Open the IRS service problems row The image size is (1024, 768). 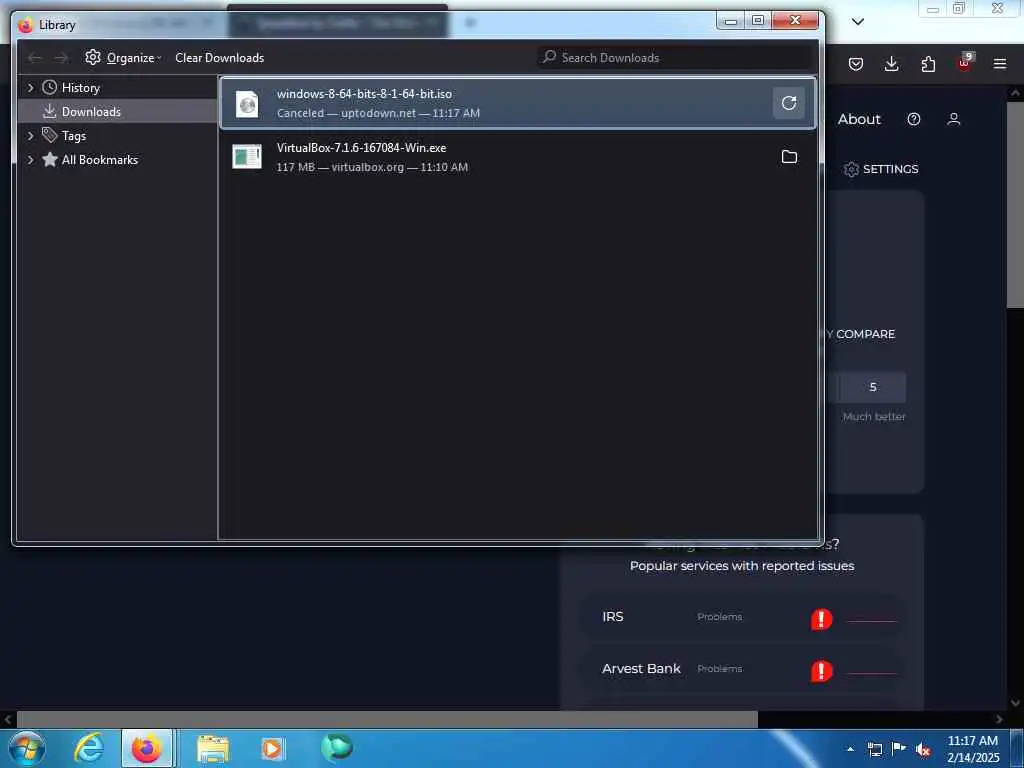(742, 617)
